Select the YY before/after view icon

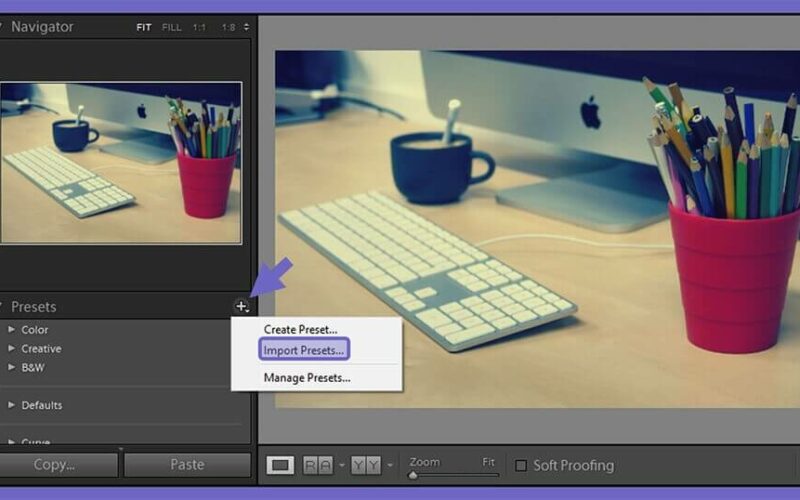pyautogui.click(x=366, y=465)
